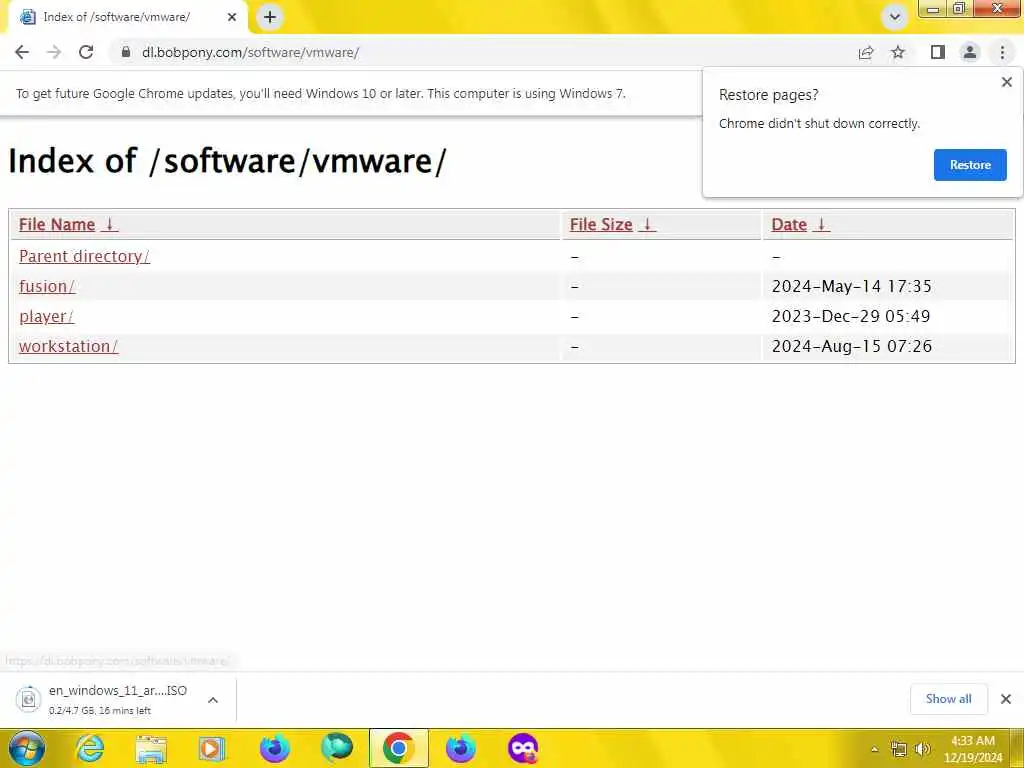The width and height of the screenshot is (1024, 768).
Task: View site security lock information
Action: (x=126, y=52)
